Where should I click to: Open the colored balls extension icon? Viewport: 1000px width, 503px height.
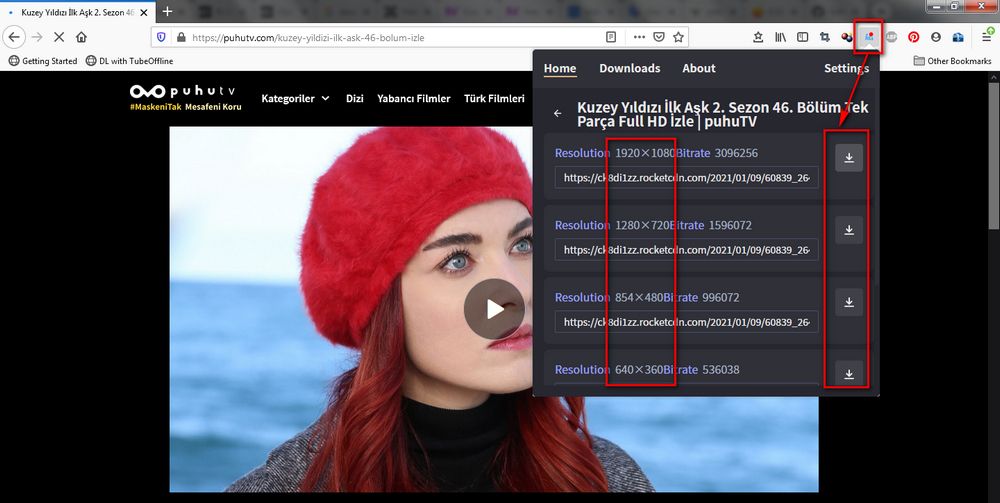coord(847,37)
